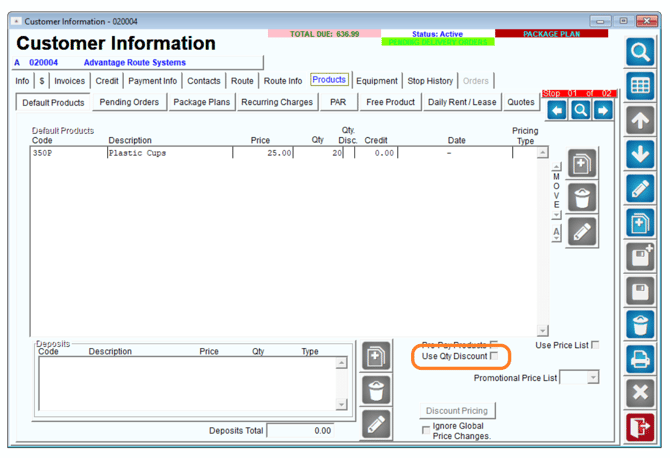Click the quantity 20 cell

pyautogui.click(x=318, y=153)
